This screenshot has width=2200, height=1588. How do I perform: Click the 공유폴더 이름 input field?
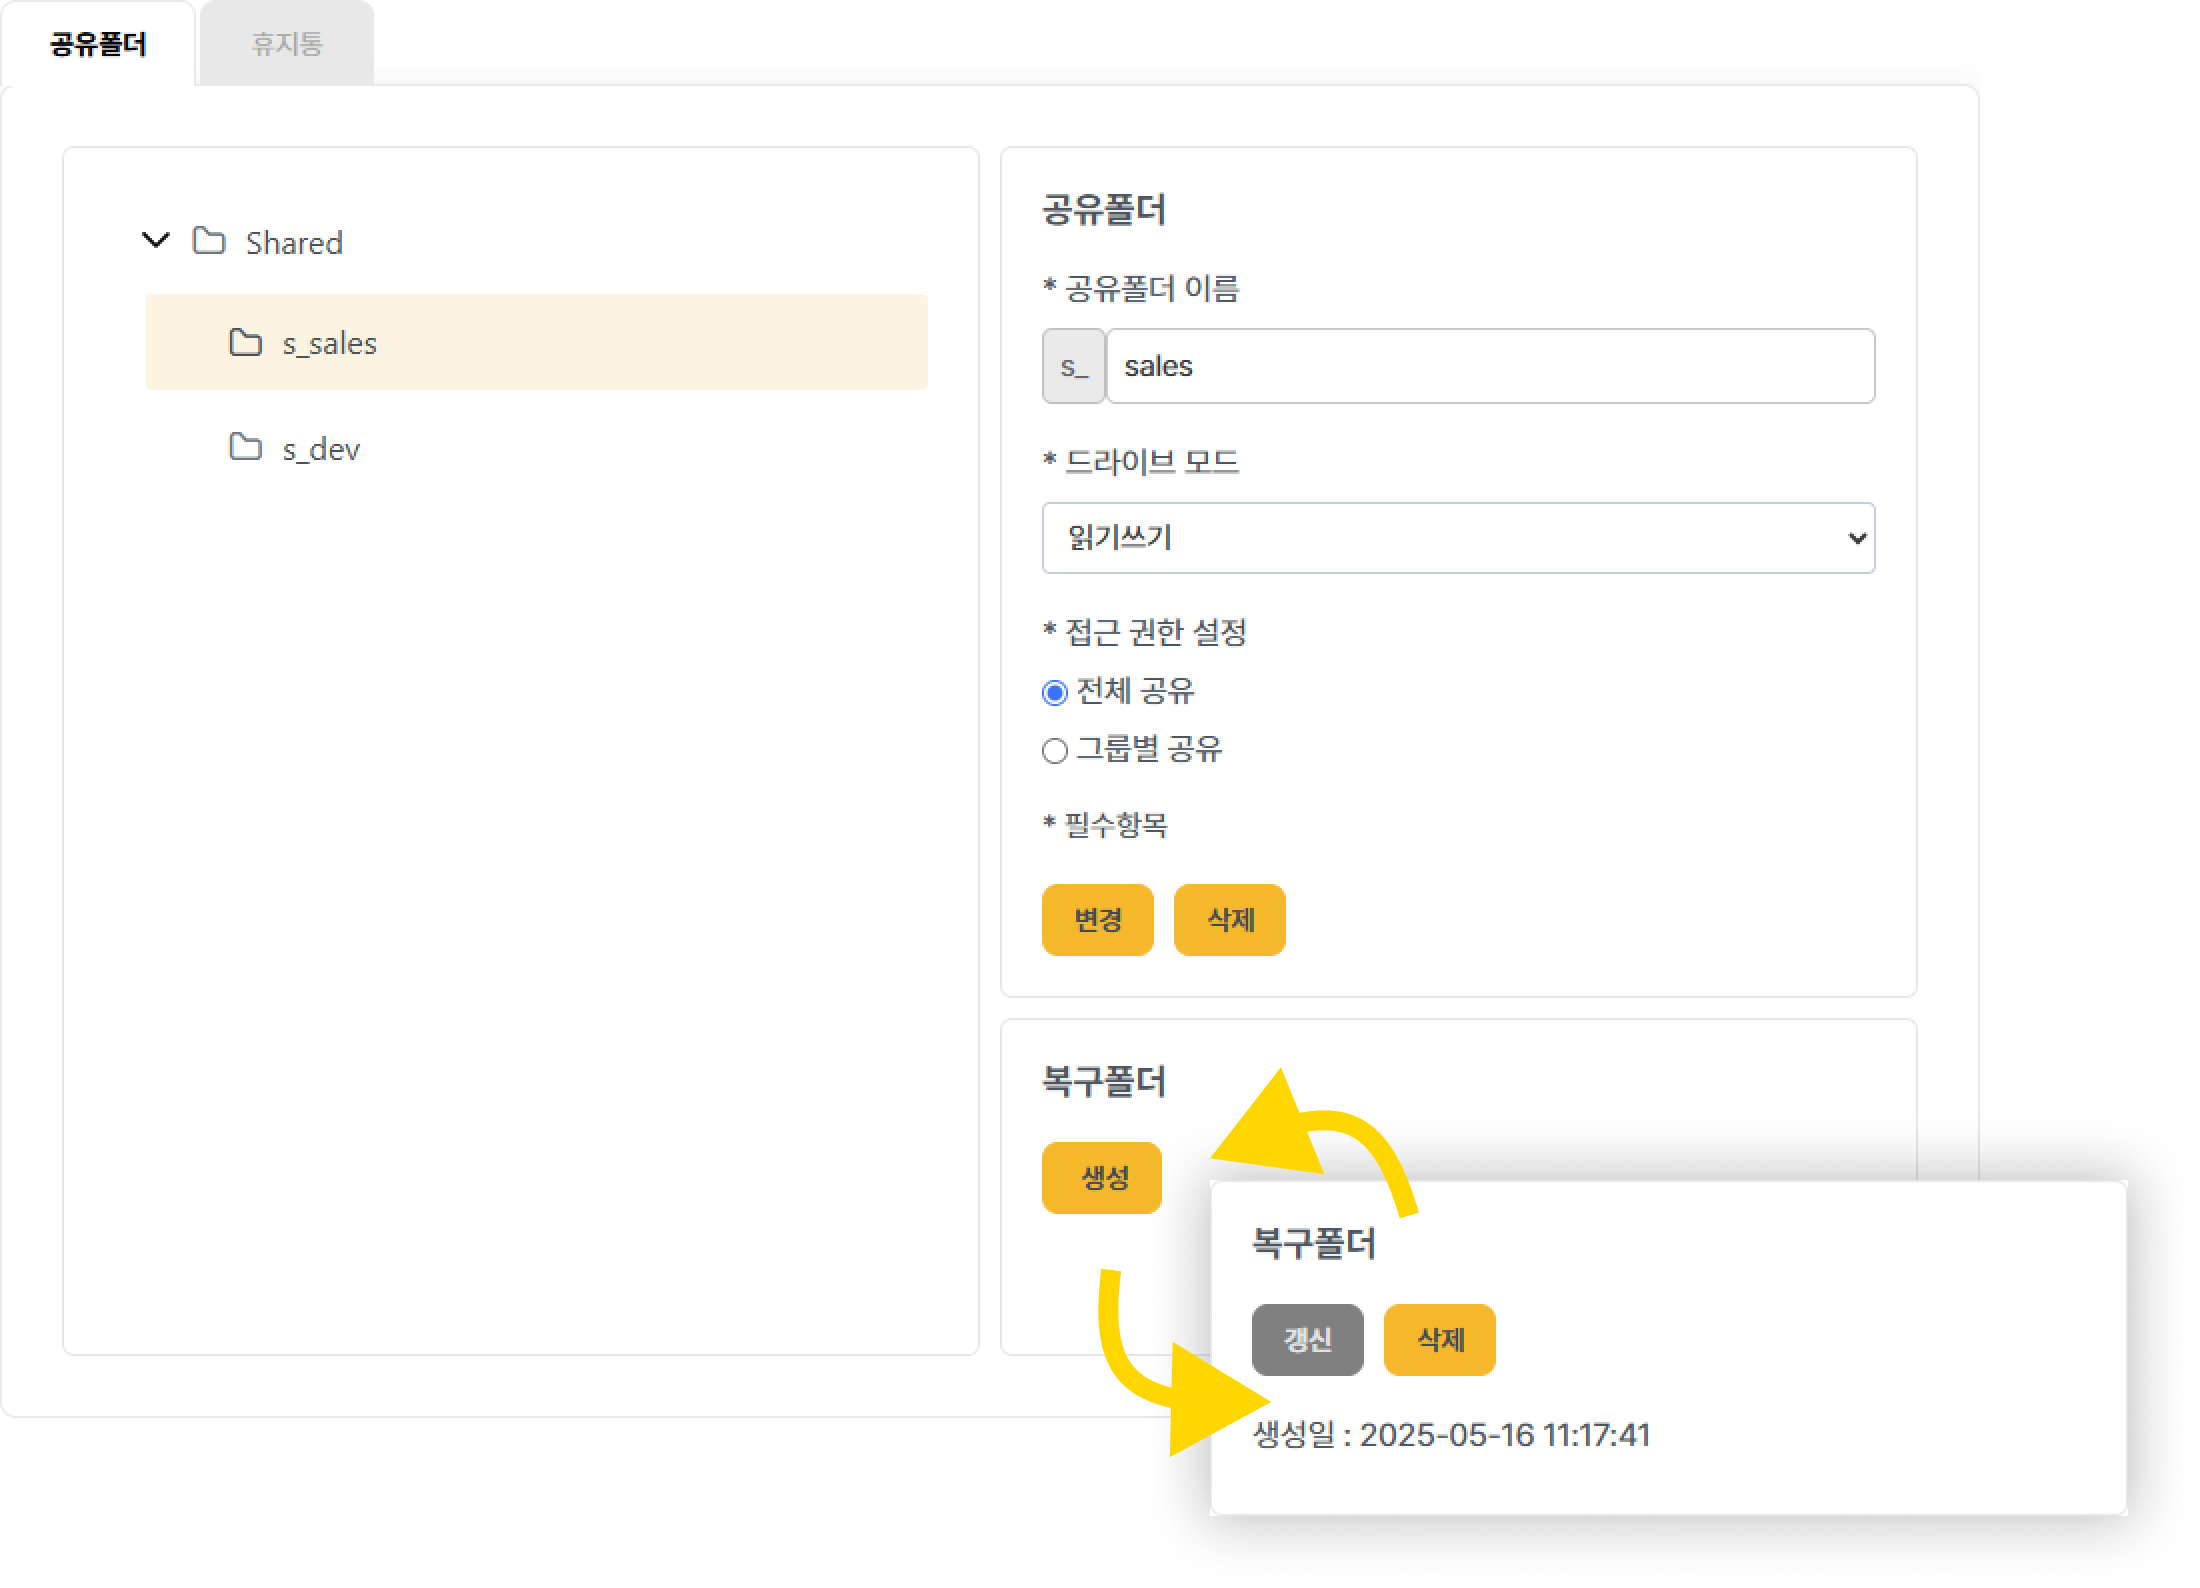click(1490, 366)
